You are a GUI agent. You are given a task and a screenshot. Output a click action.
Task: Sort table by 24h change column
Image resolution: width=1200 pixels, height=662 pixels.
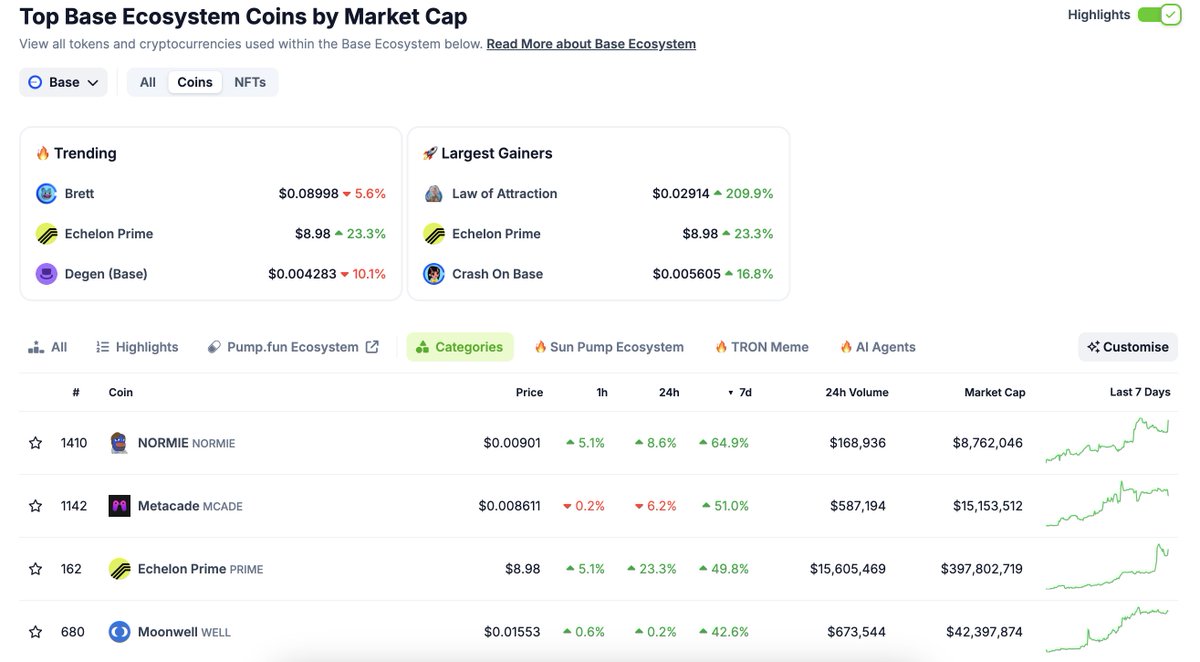click(669, 392)
